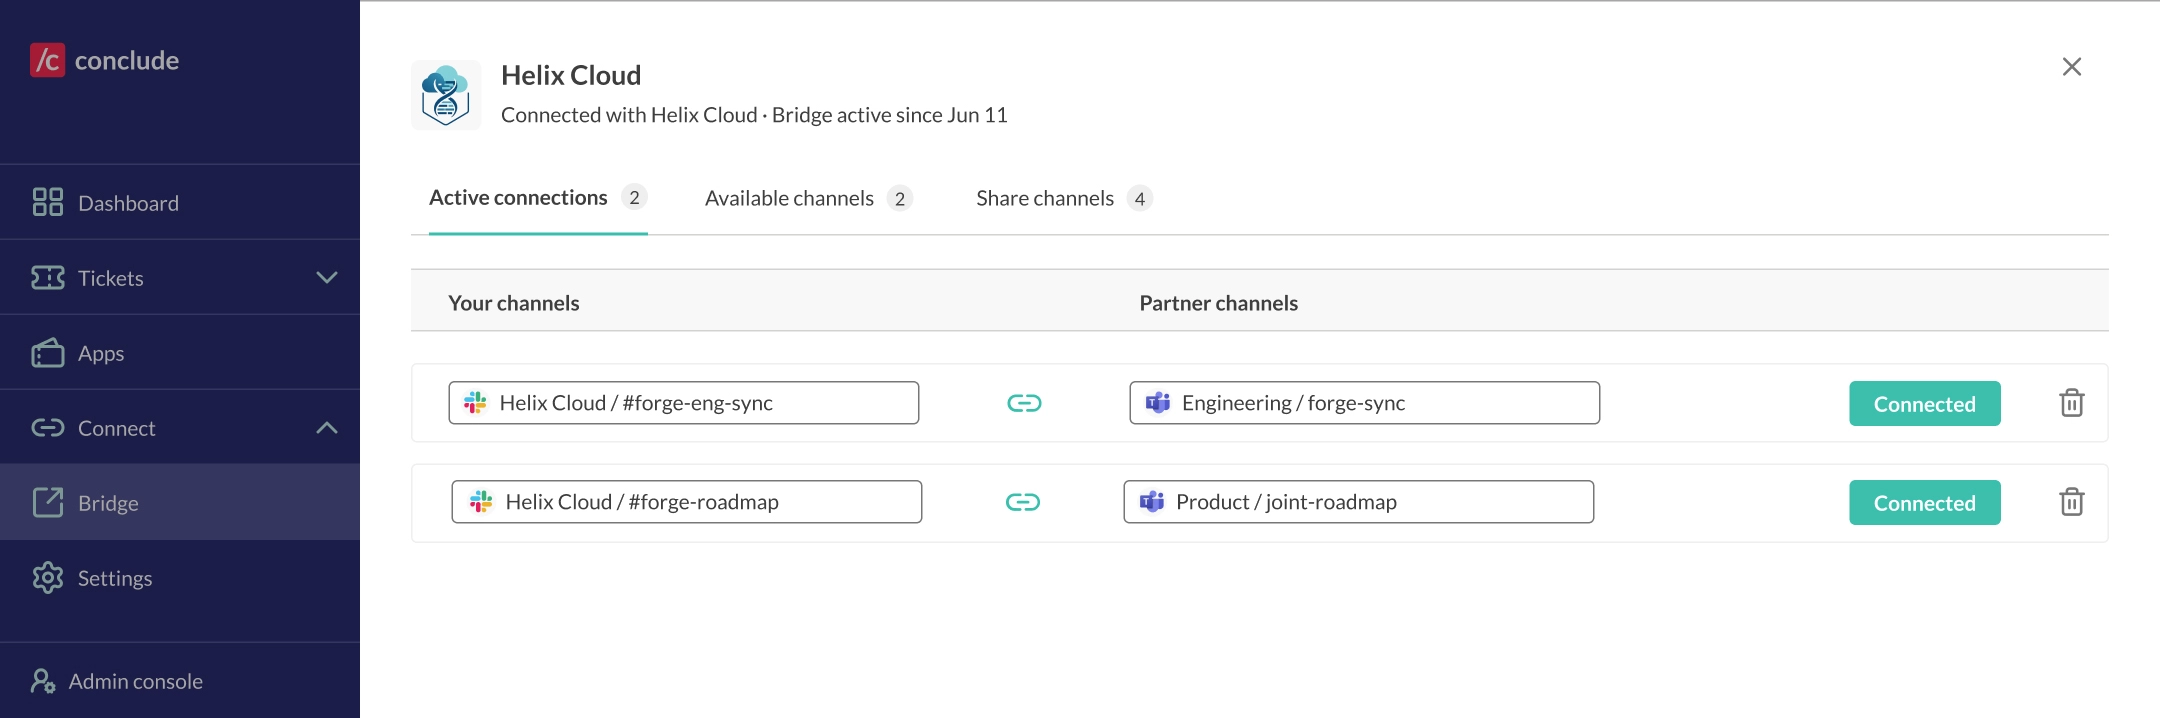Click the Helix Cloud / #forge-roadmap field
Screen dimensions: 2160x718
687,502
